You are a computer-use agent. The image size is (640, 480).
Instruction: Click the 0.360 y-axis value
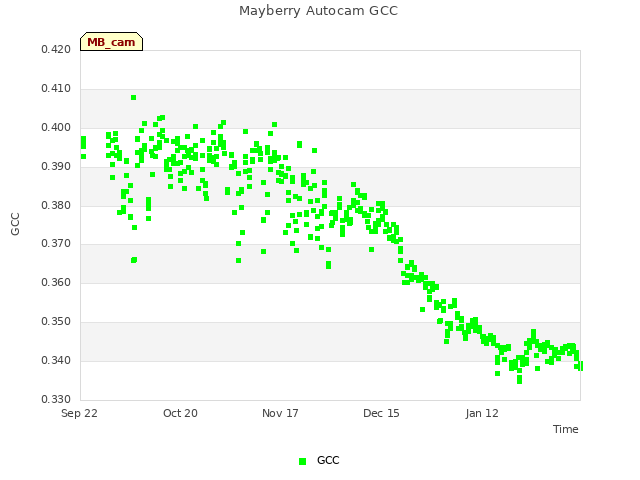click(x=56, y=282)
